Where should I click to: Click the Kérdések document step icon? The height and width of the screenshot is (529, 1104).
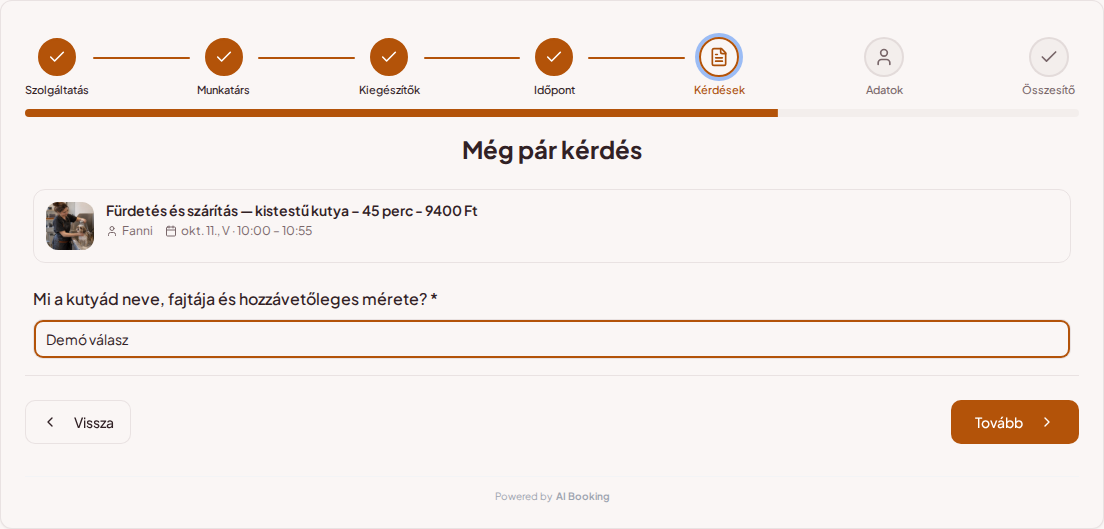point(719,57)
